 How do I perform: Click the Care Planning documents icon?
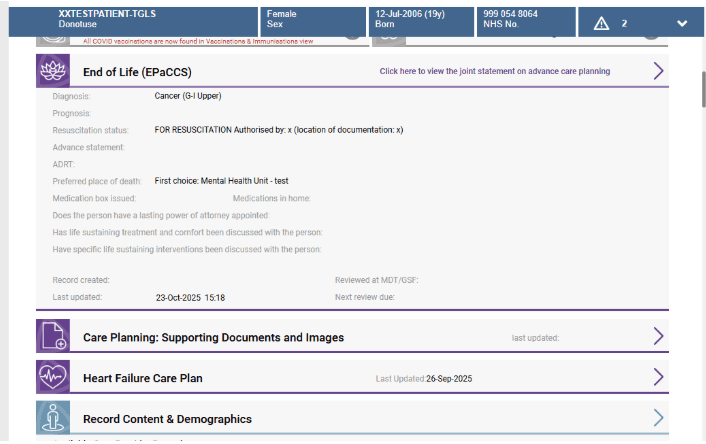[53, 336]
